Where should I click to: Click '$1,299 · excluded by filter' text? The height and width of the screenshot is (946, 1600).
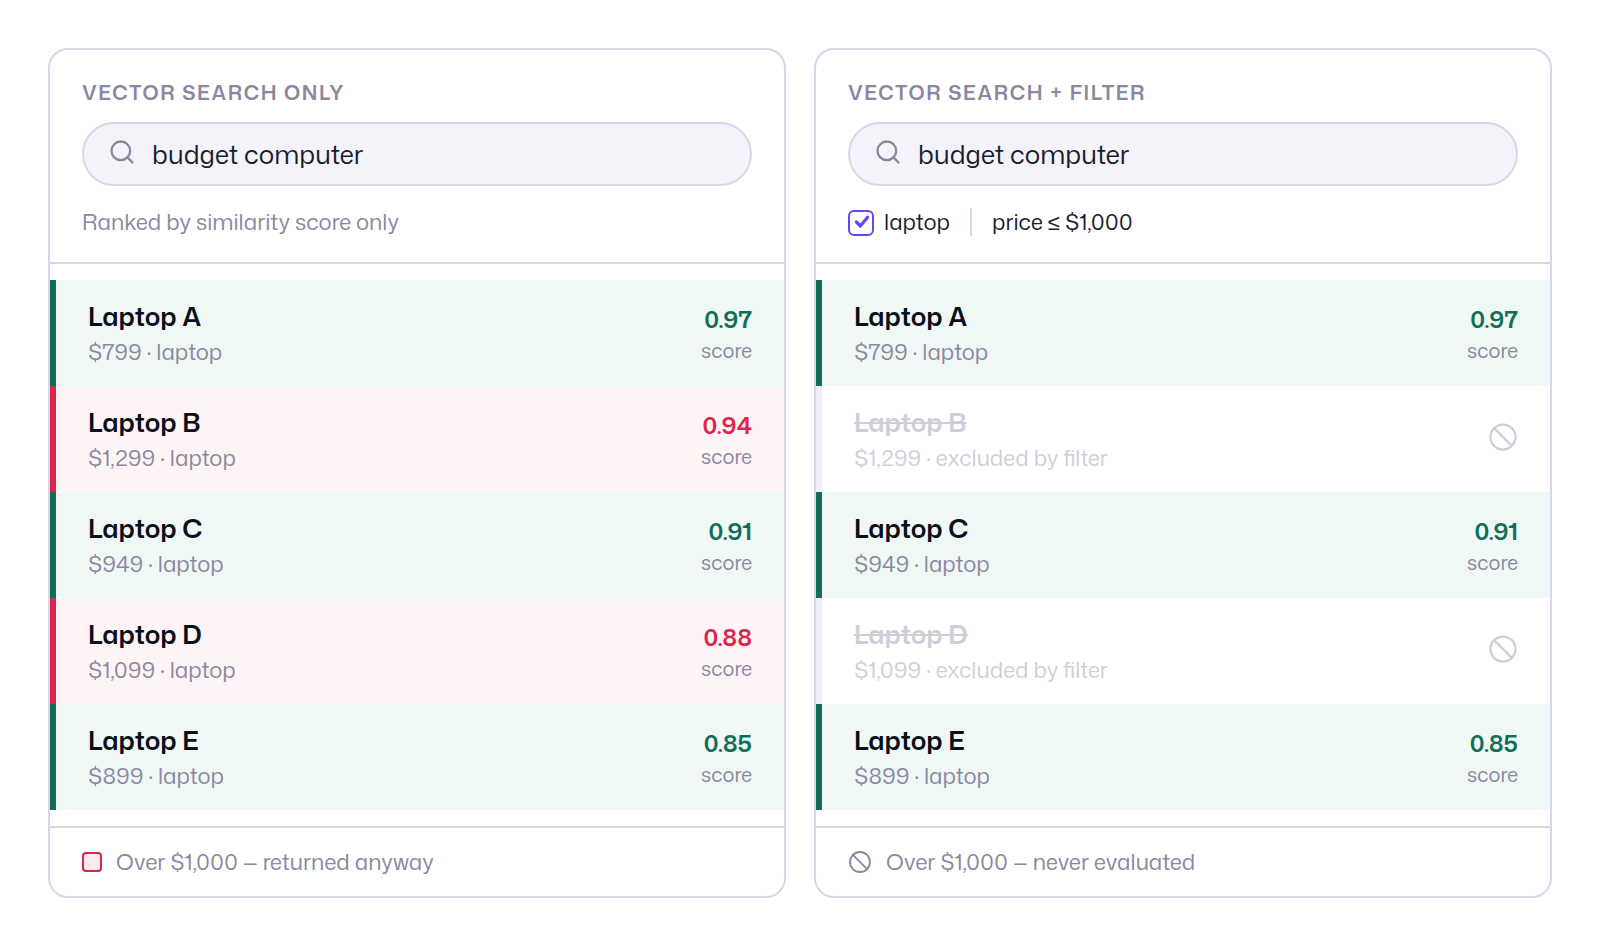981,459
